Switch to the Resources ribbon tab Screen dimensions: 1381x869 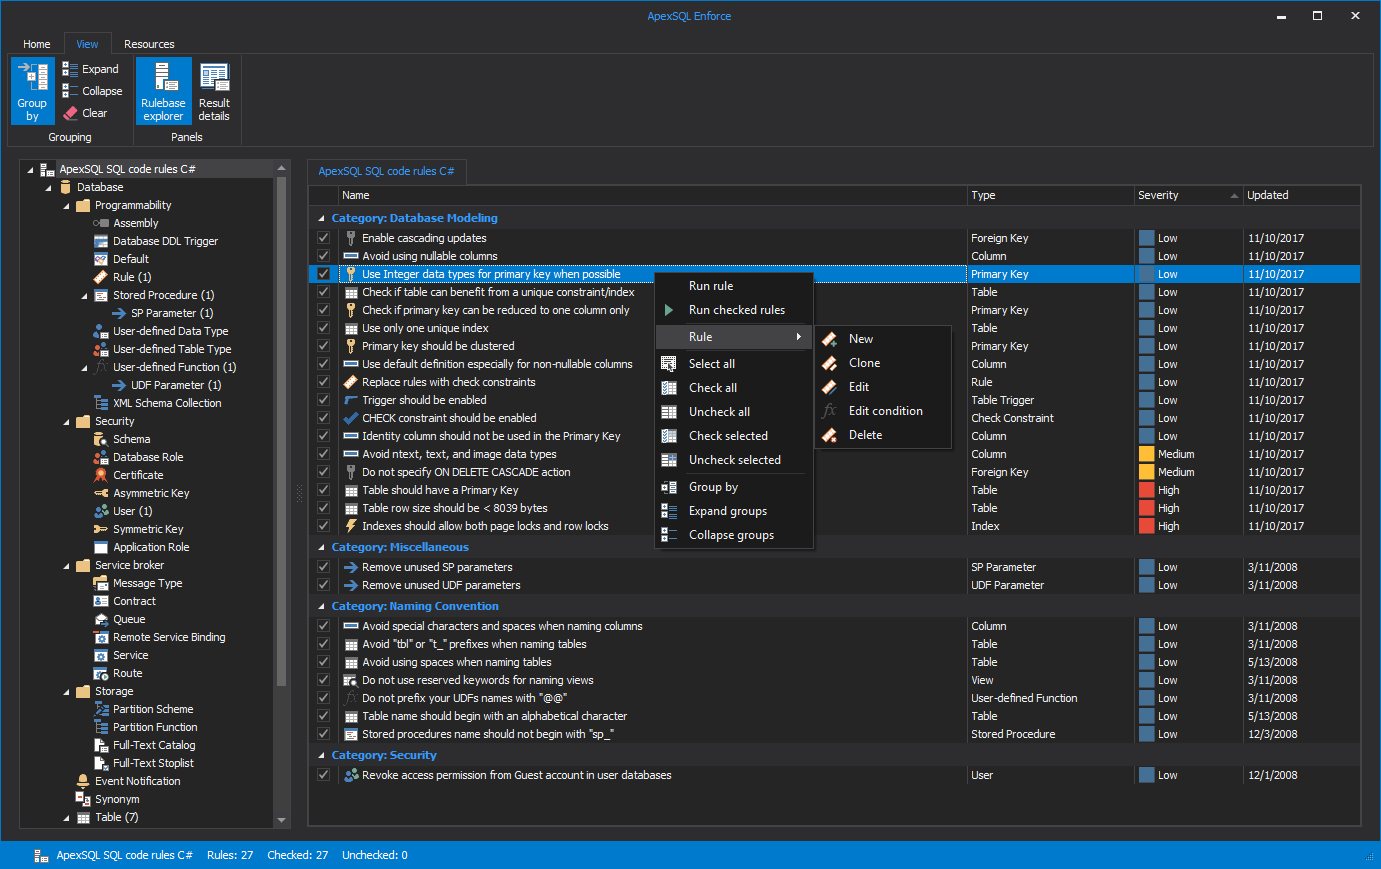click(149, 44)
